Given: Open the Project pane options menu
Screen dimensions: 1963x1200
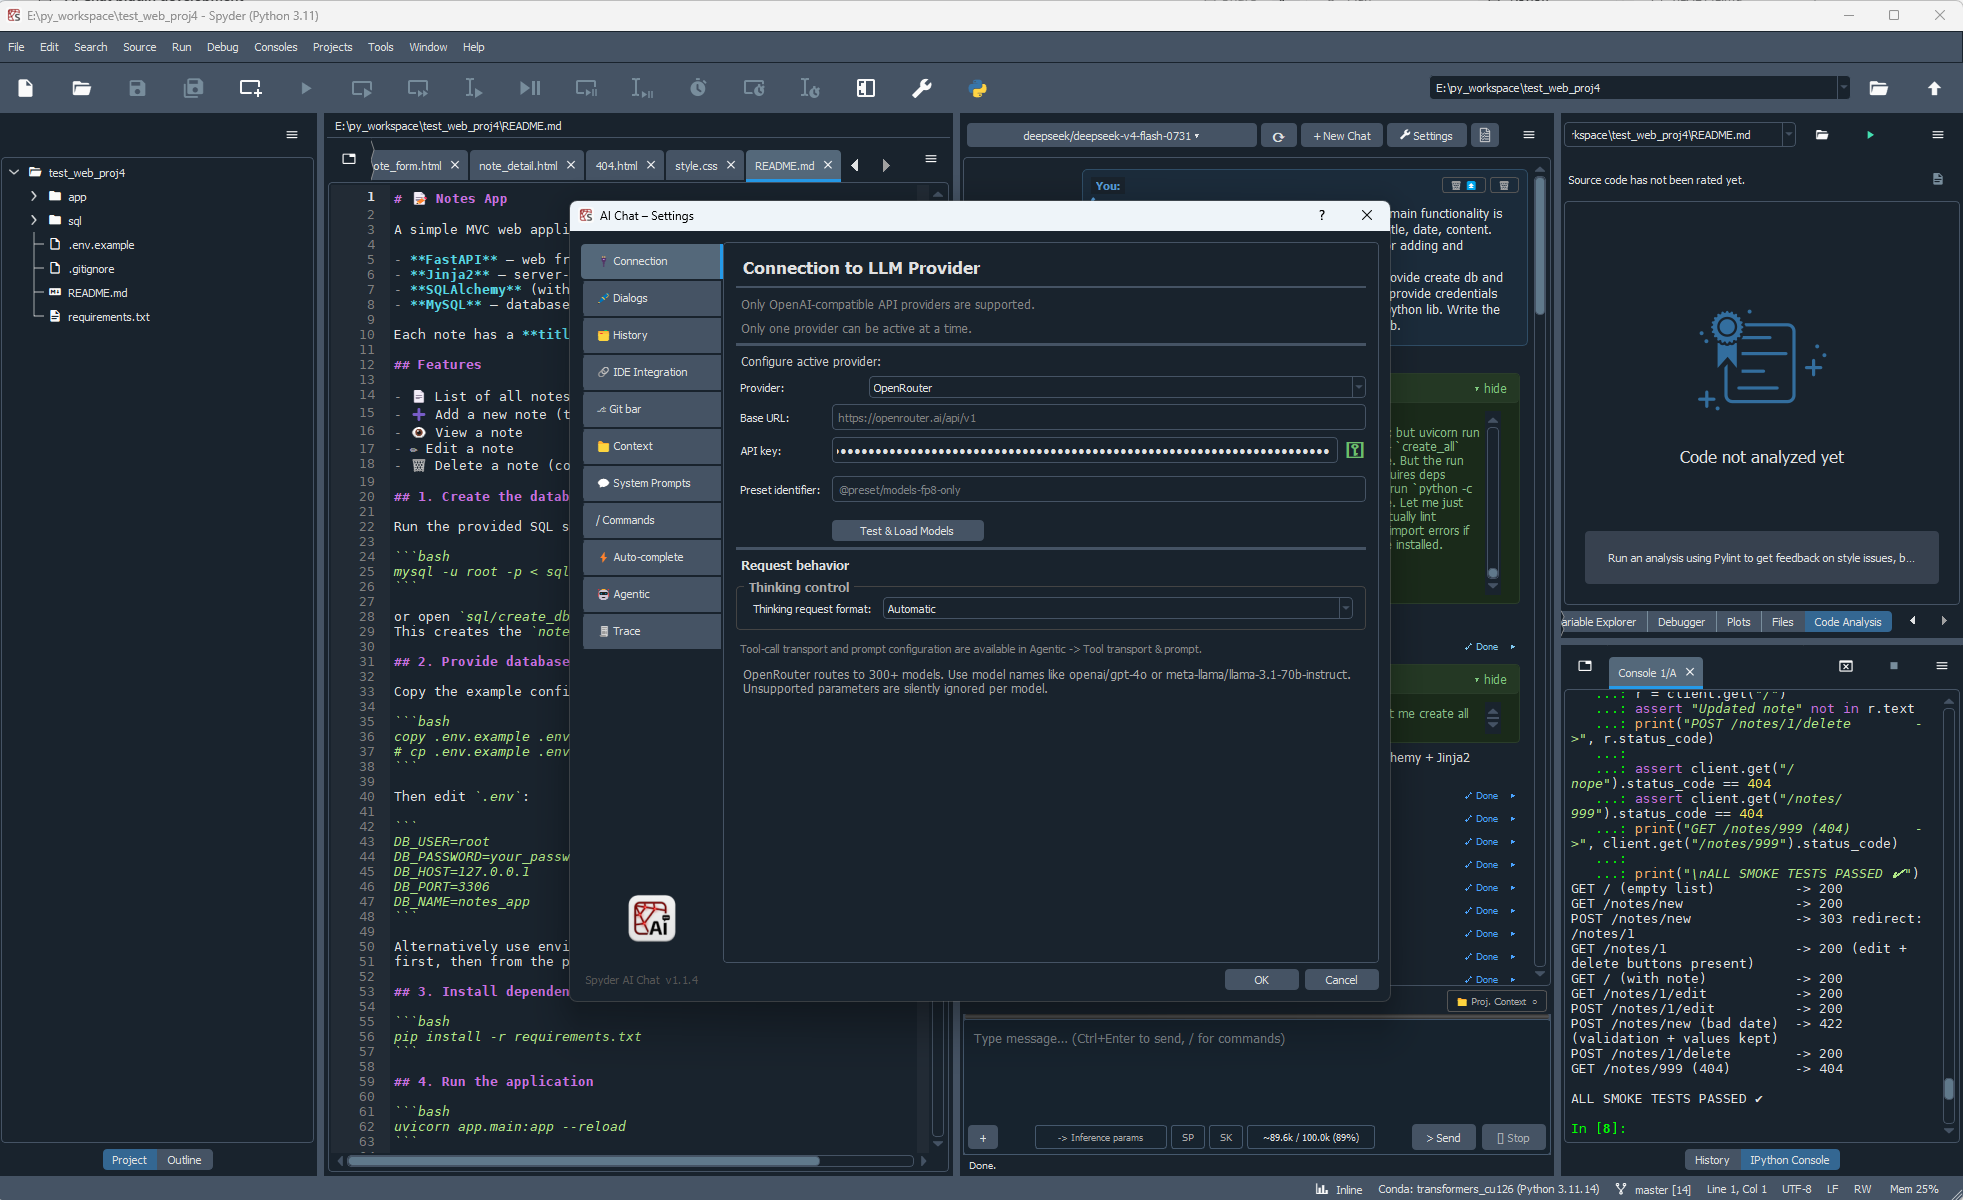Looking at the screenshot, I should click(292, 135).
